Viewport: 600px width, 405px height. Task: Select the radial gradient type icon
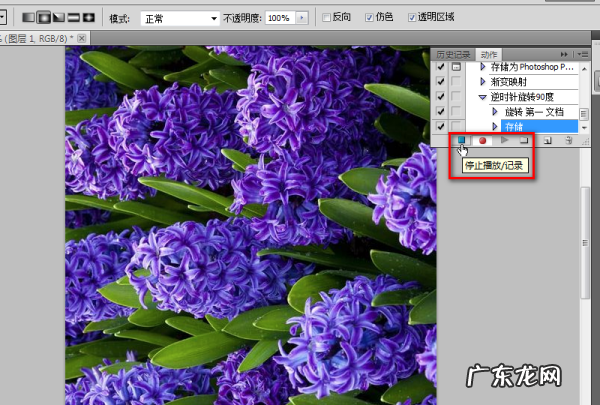(x=44, y=18)
